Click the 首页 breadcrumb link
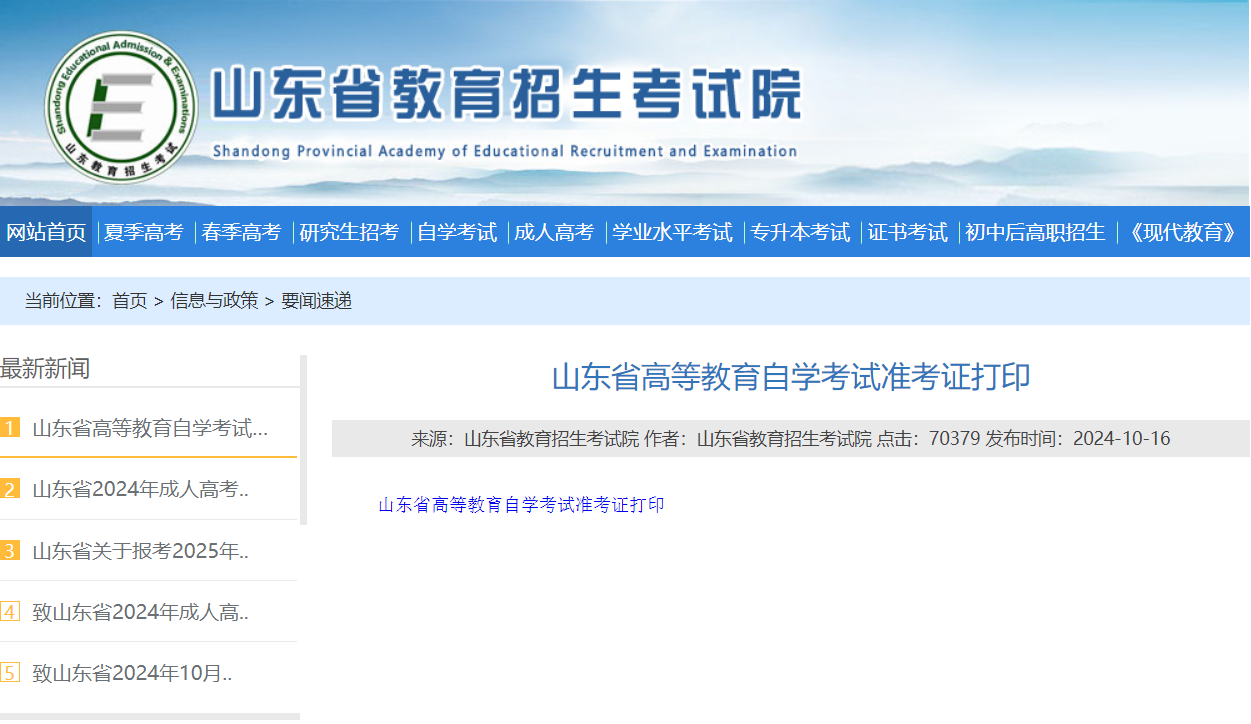This screenshot has height=724, width=1251. (x=129, y=301)
